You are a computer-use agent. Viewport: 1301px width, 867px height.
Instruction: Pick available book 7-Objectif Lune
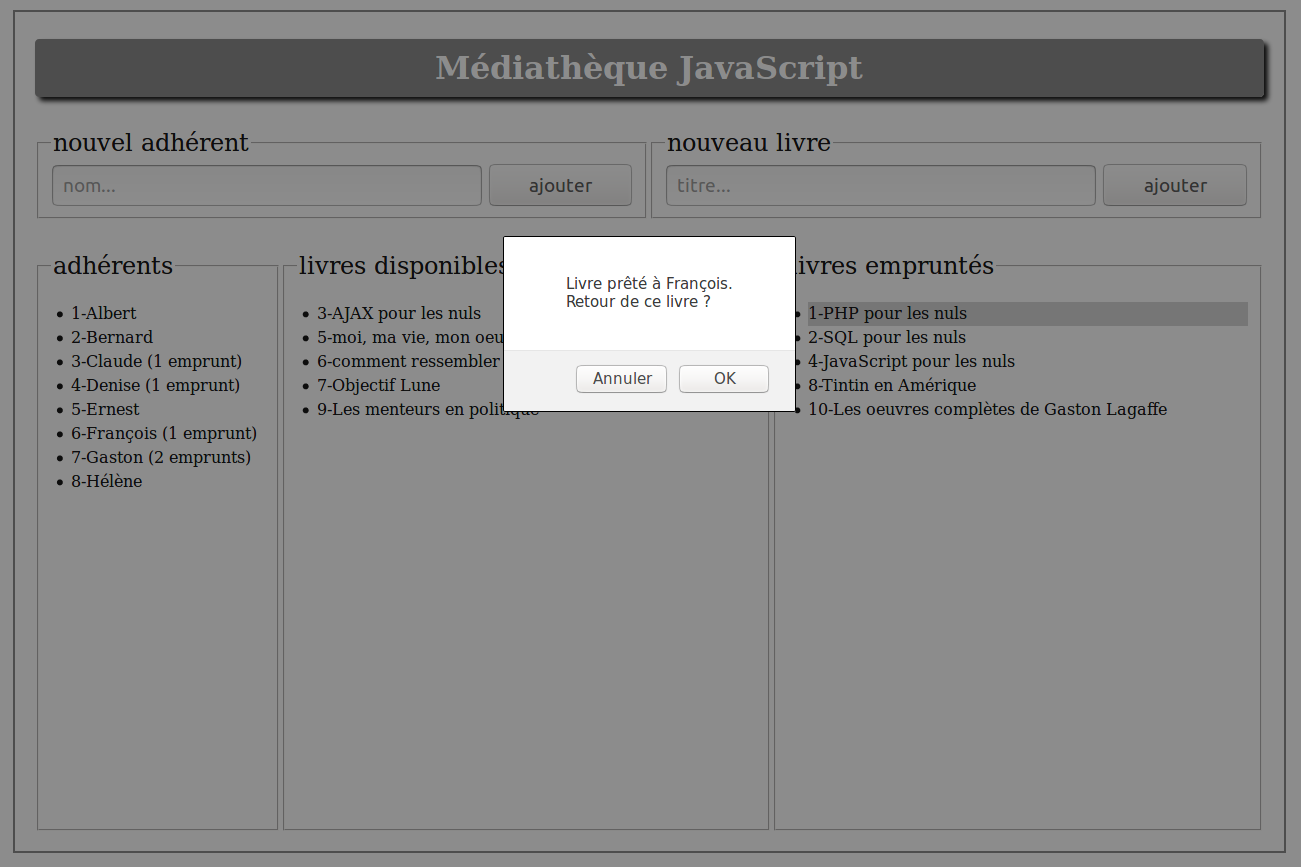tap(378, 386)
